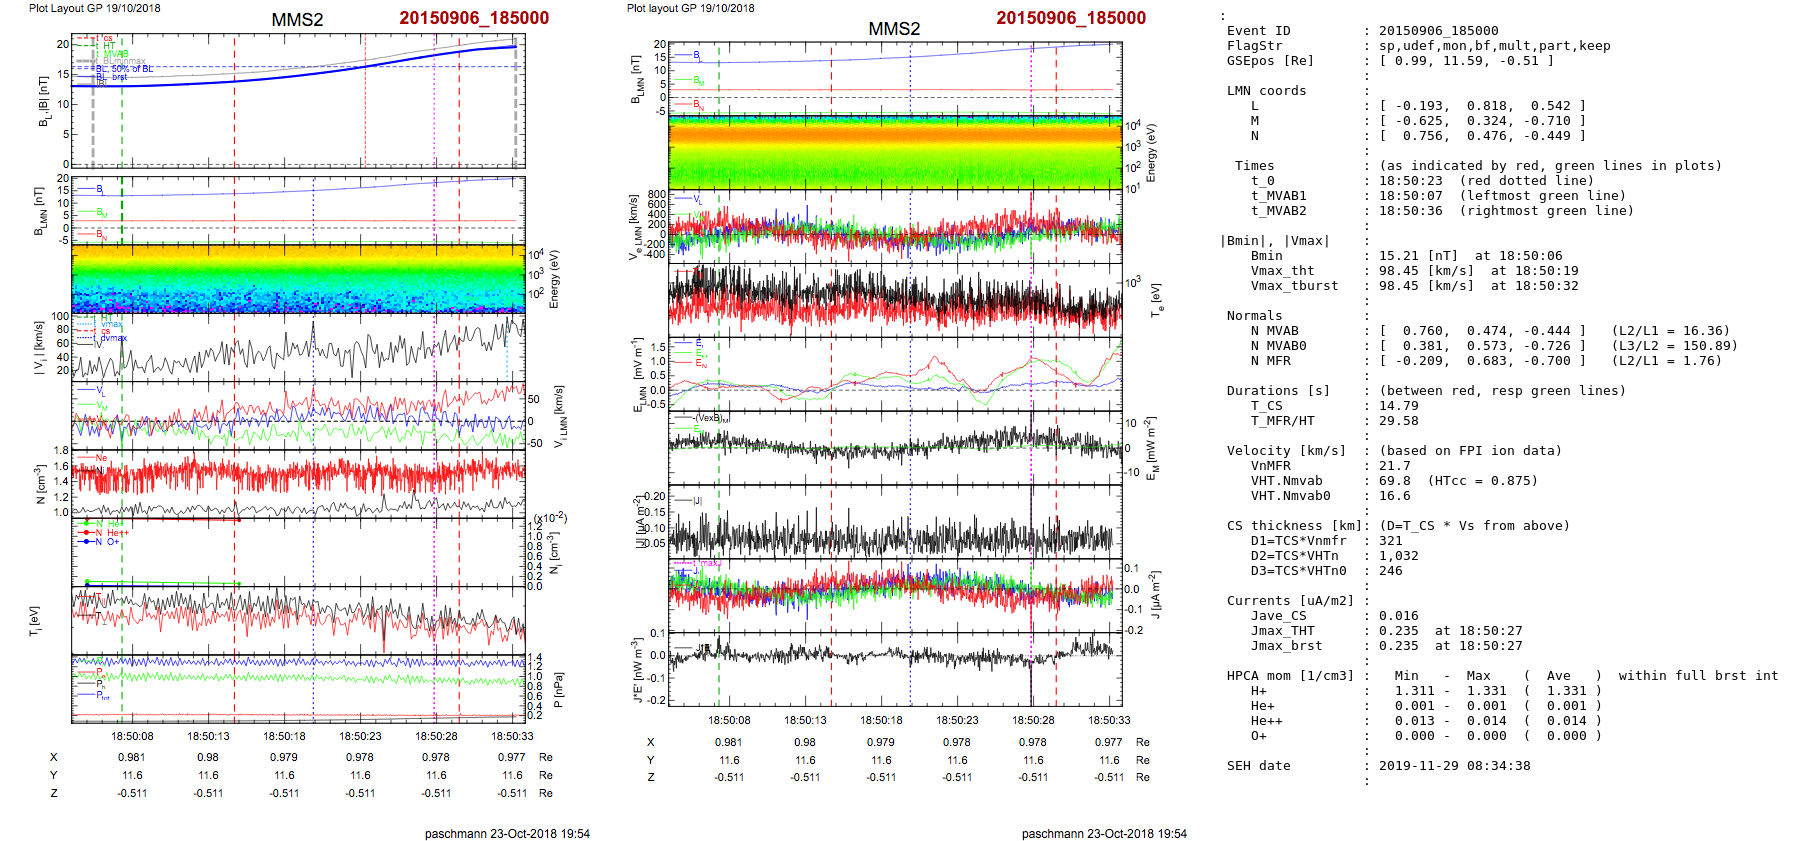Select the "N MVAB0" normal row label
Image resolution: width=1804 pixels, height=841 pixels.
click(x=1278, y=346)
